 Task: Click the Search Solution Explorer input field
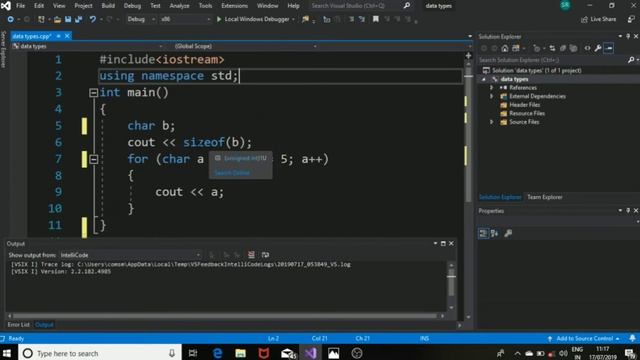click(552, 60)
